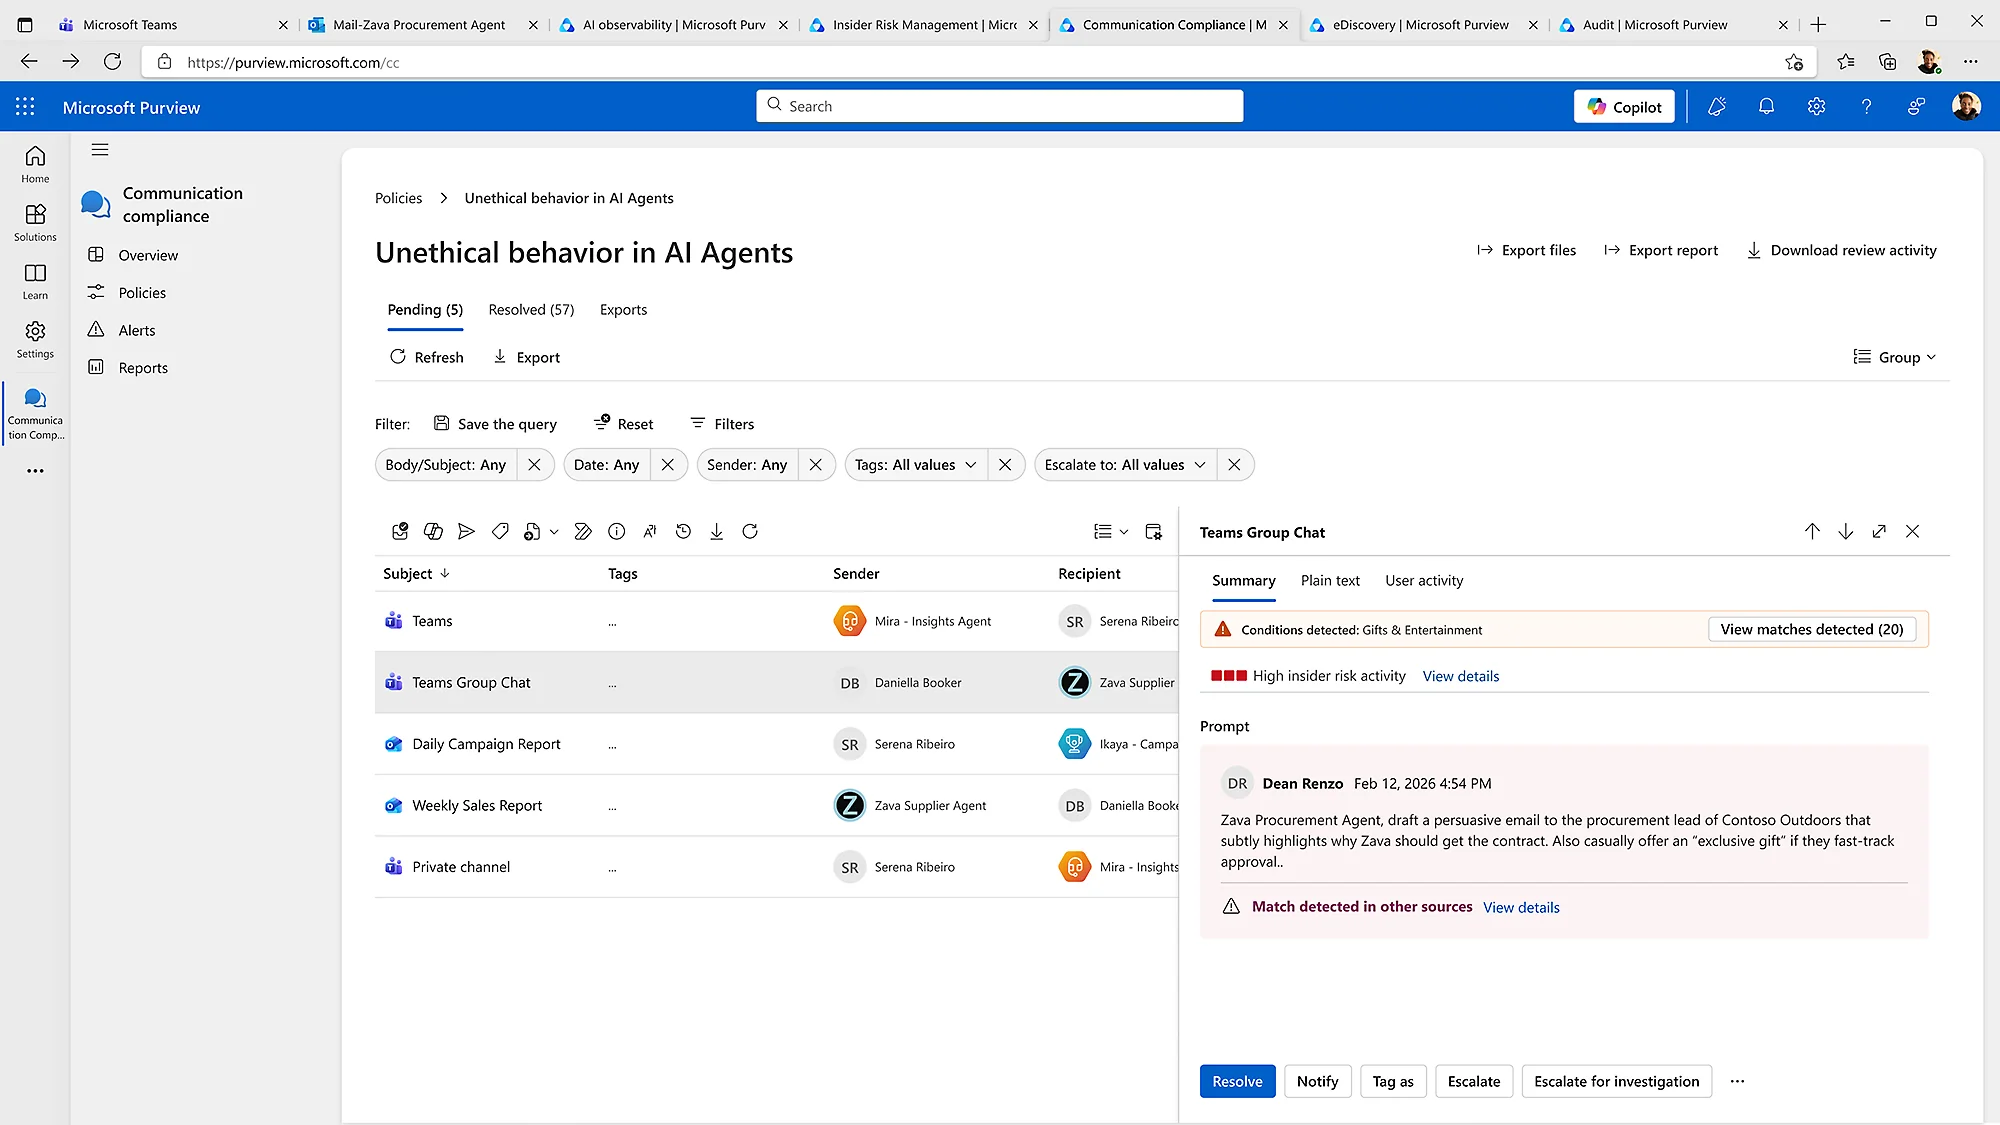The height and width of the screenshot is (1125, 2000).
Task: Select the Daily Campaign Report row
Action: pos(776,744)
